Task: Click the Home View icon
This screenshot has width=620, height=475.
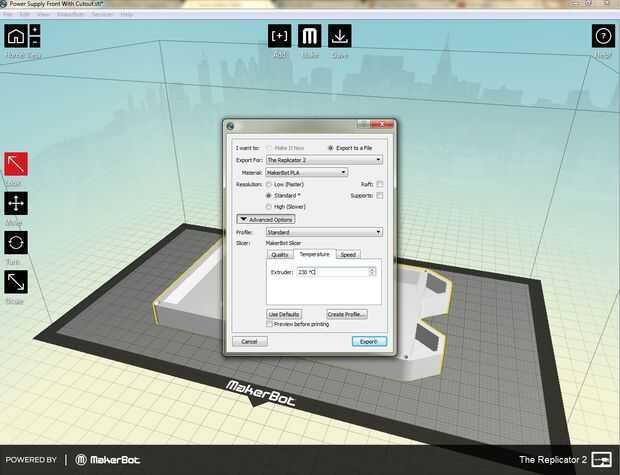Action: [x=16, y=36]
